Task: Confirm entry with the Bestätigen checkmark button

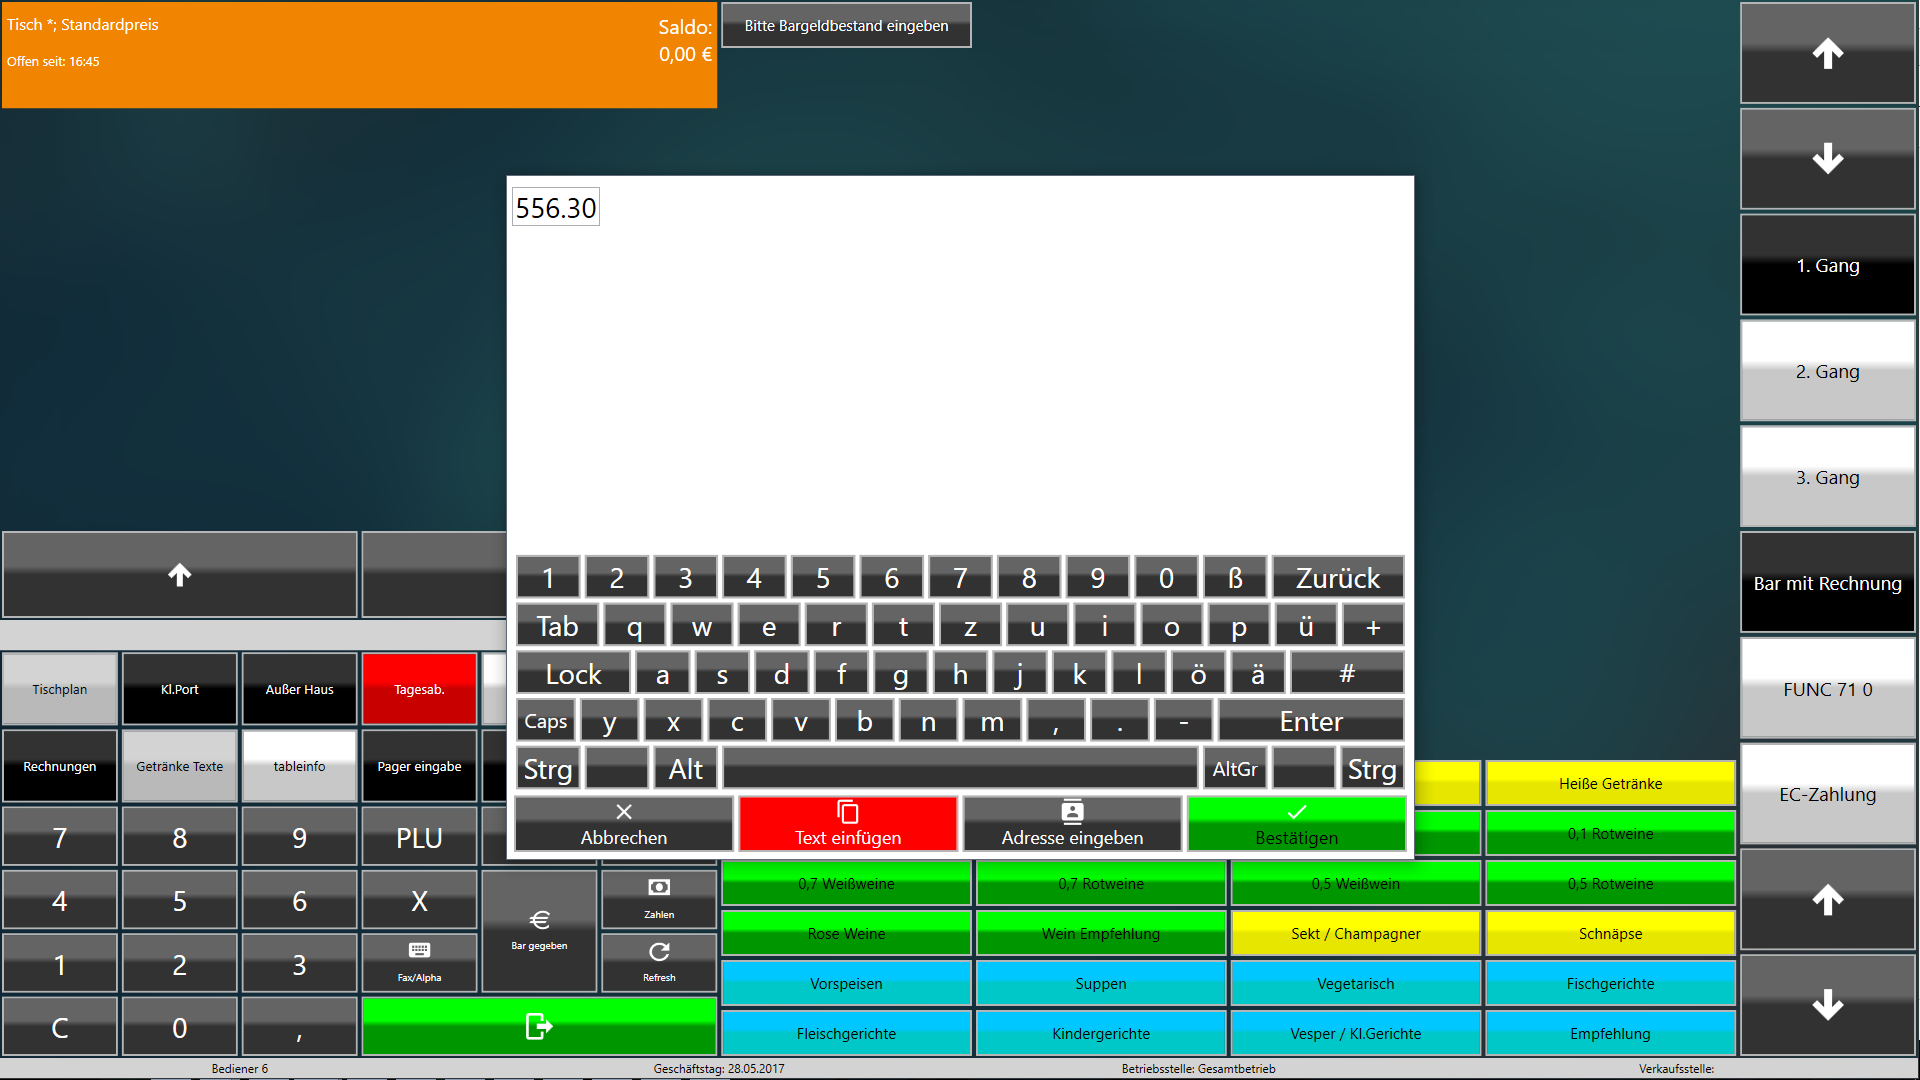Action: pyautogui.click(x=1296, y=824)
